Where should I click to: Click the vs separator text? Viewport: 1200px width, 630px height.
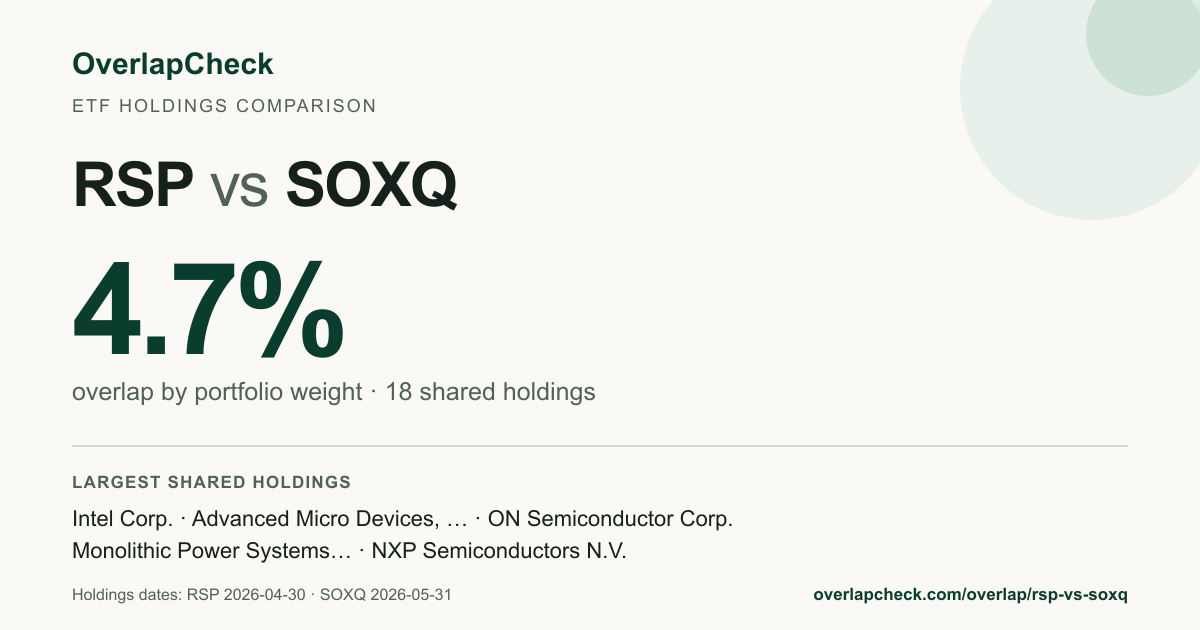click(240, 190)
